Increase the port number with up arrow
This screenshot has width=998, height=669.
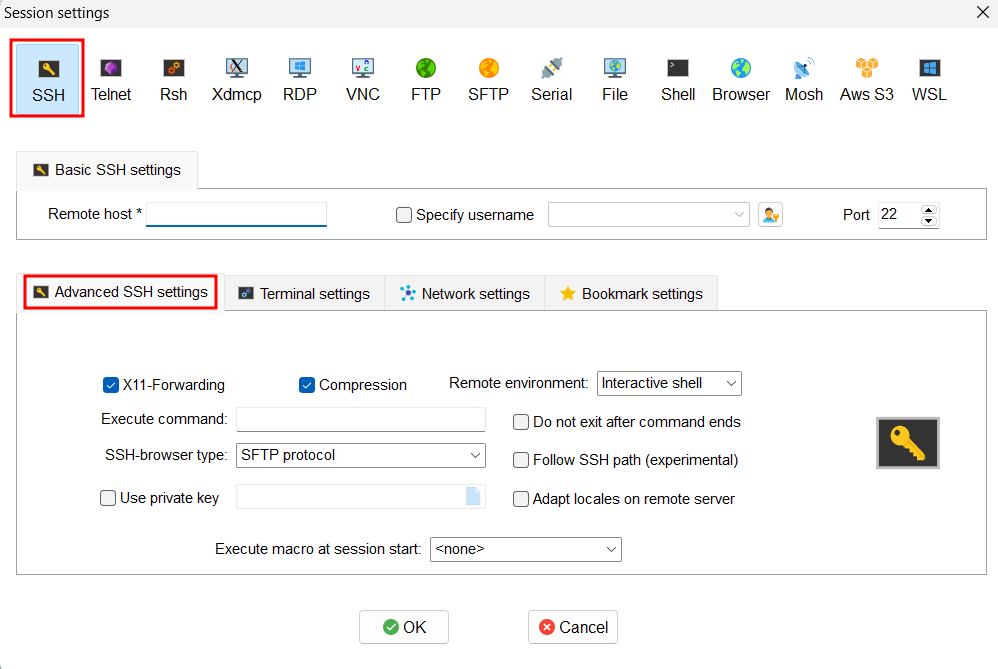tap(929, 209)
